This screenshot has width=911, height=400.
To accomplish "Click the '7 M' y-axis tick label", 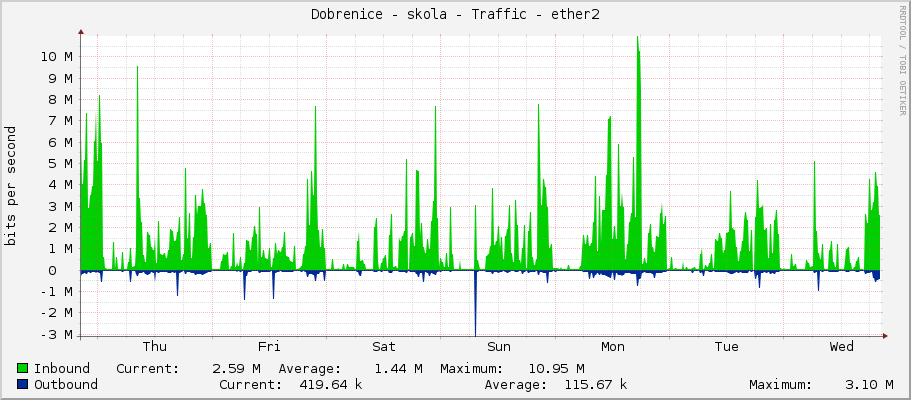I will 61,120.
